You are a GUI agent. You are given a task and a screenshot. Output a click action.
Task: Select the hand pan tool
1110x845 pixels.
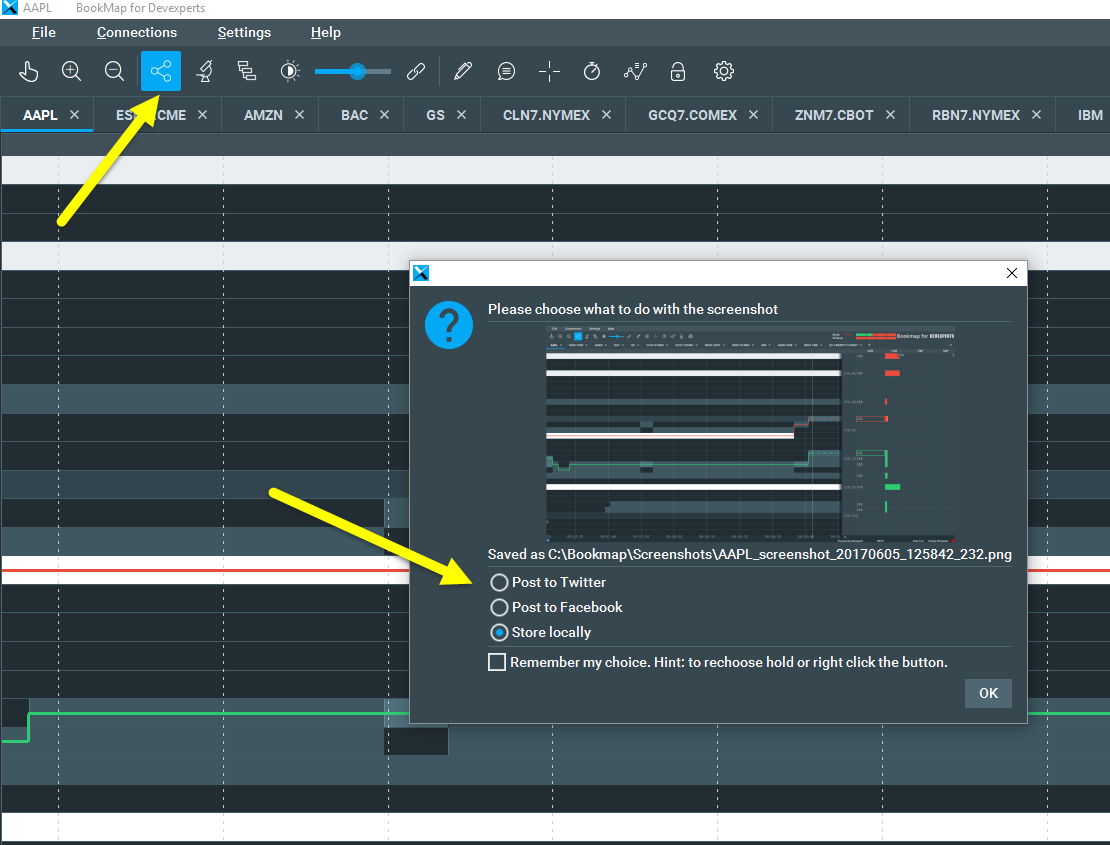click(28, 71)
